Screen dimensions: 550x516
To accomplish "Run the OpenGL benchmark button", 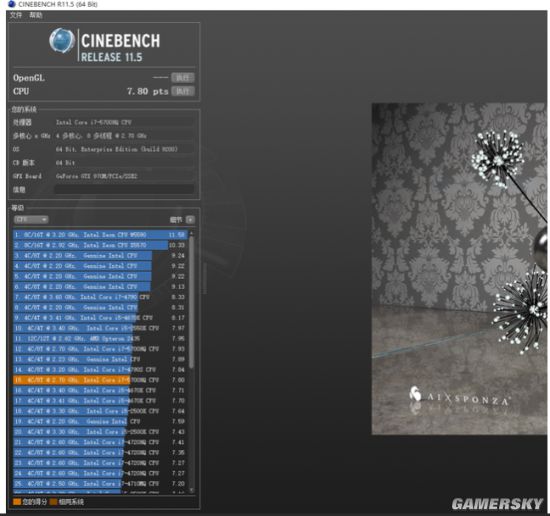I will [x=183, y=78].
